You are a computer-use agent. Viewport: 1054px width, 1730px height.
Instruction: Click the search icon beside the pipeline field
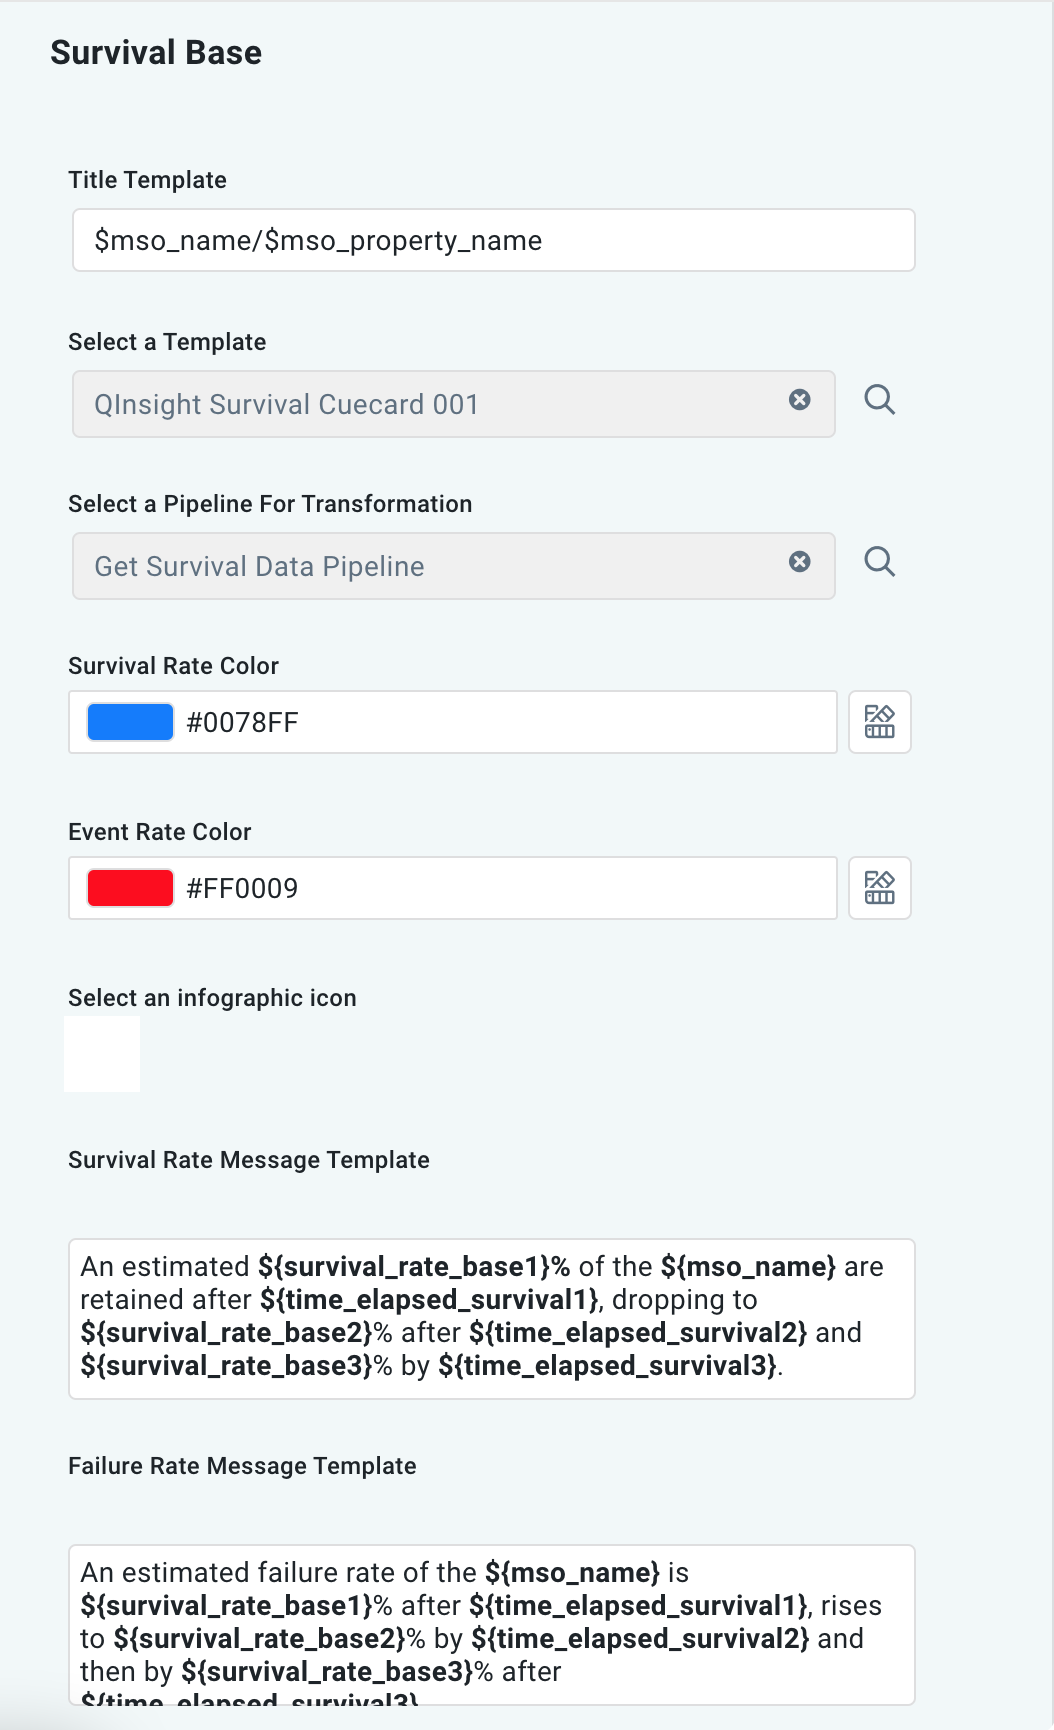coord(880,563)
